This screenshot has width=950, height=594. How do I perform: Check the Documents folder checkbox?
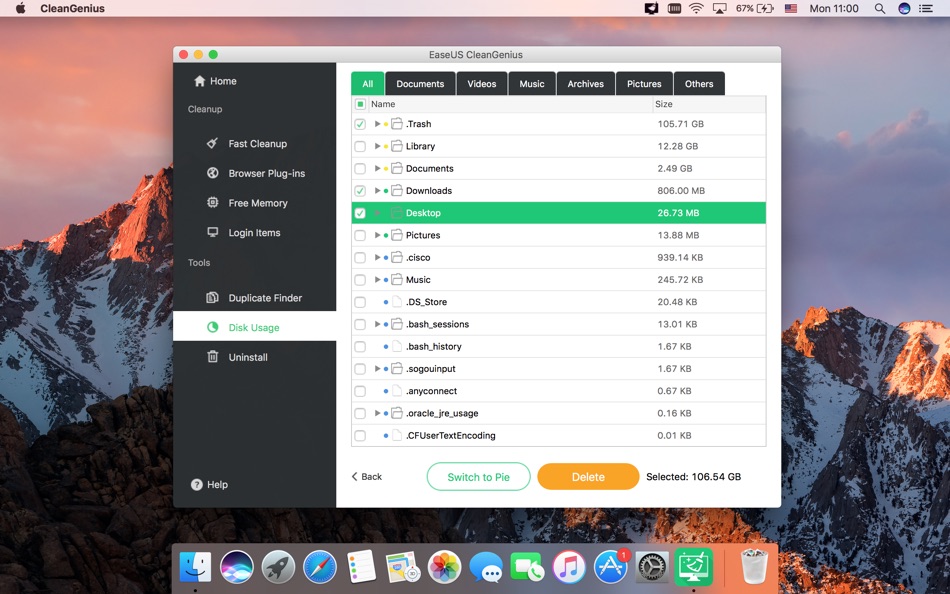click(x=360, y=169)
